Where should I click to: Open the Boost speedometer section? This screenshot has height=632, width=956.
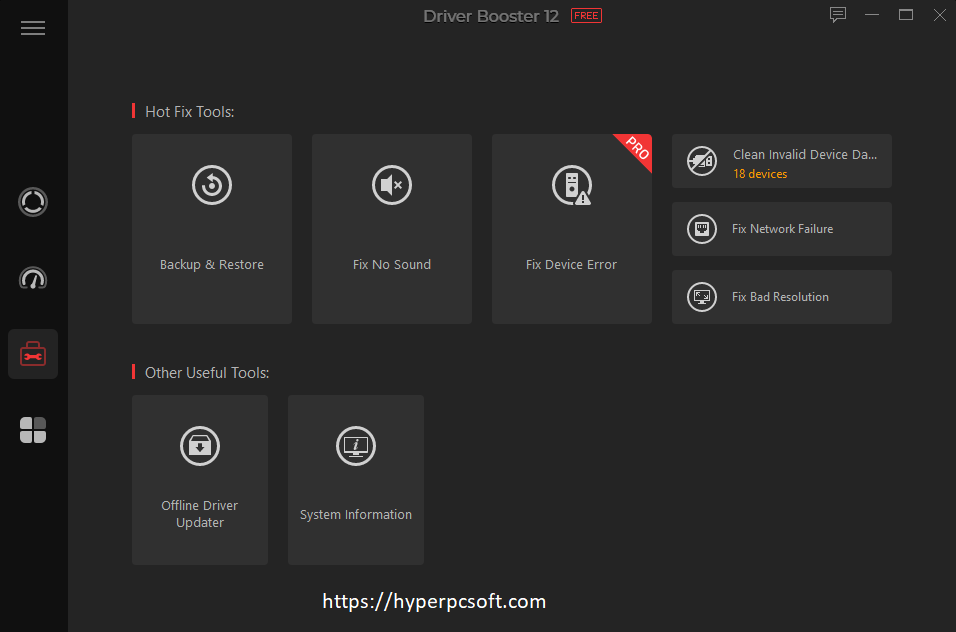pos(33,279)
